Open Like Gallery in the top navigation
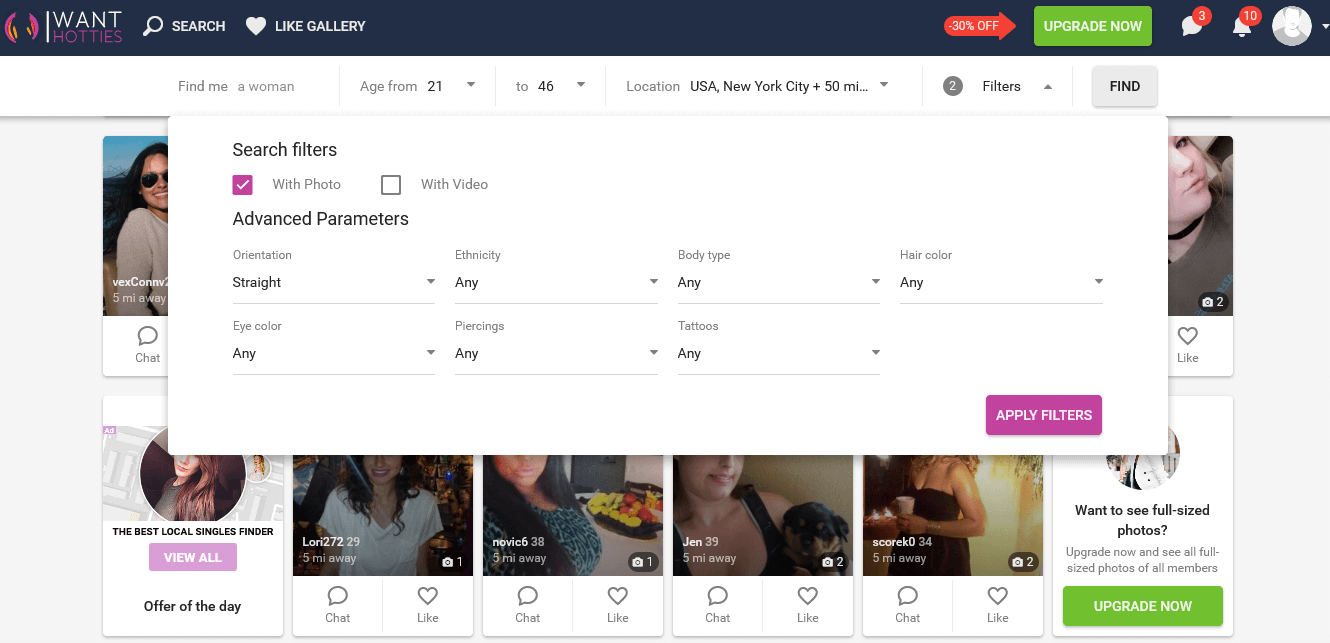This screenshot has width=1330, height=643. tap(306, 26)
